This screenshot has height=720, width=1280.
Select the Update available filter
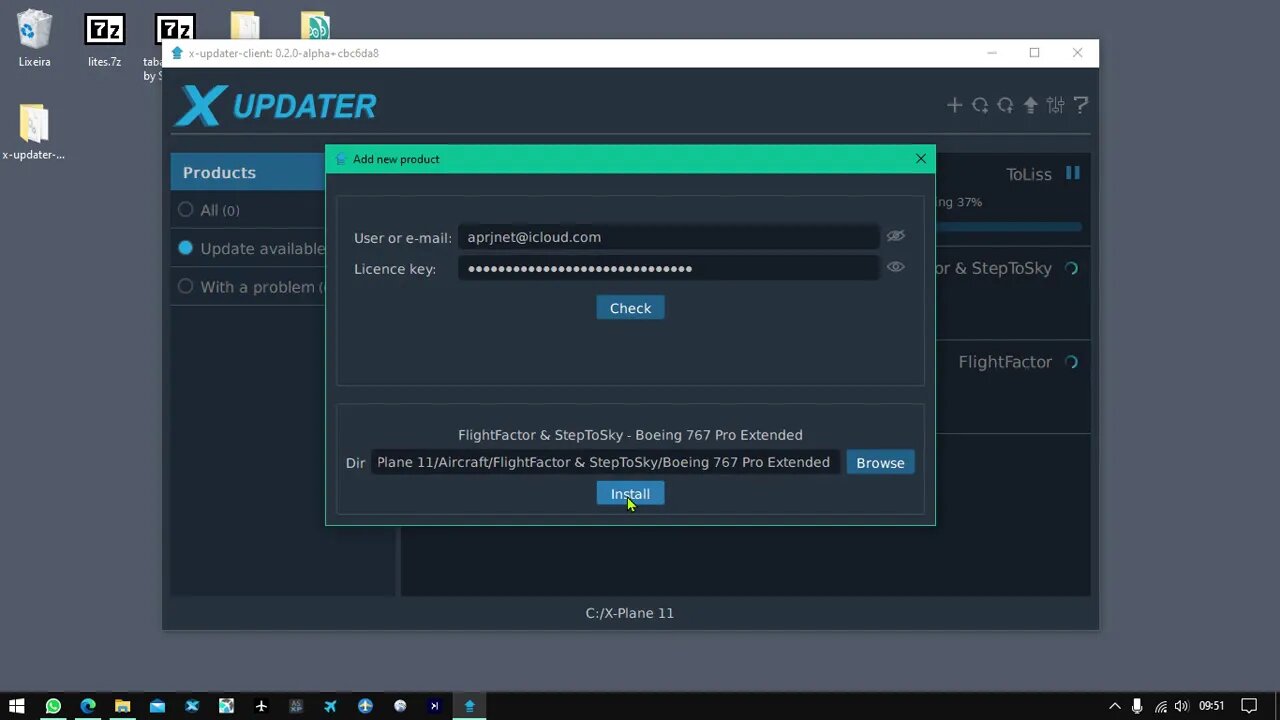[x=252, y=248]
